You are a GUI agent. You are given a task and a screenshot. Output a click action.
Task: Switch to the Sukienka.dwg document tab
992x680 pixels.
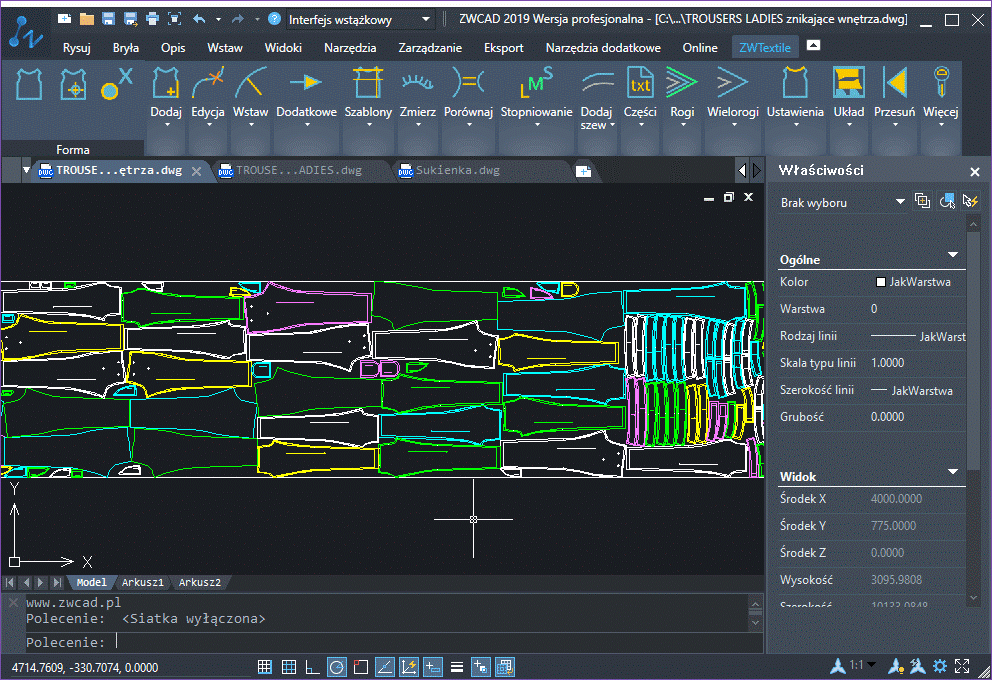click(458, 171)
